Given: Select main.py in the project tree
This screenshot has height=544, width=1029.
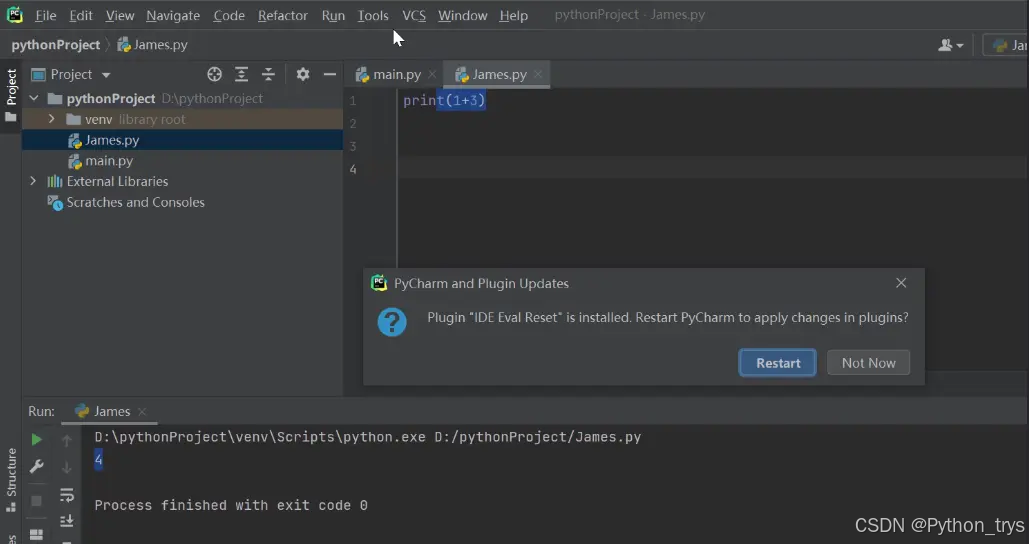Looking at the screenshot, I should pyautogui.click(x=182, y=161).
